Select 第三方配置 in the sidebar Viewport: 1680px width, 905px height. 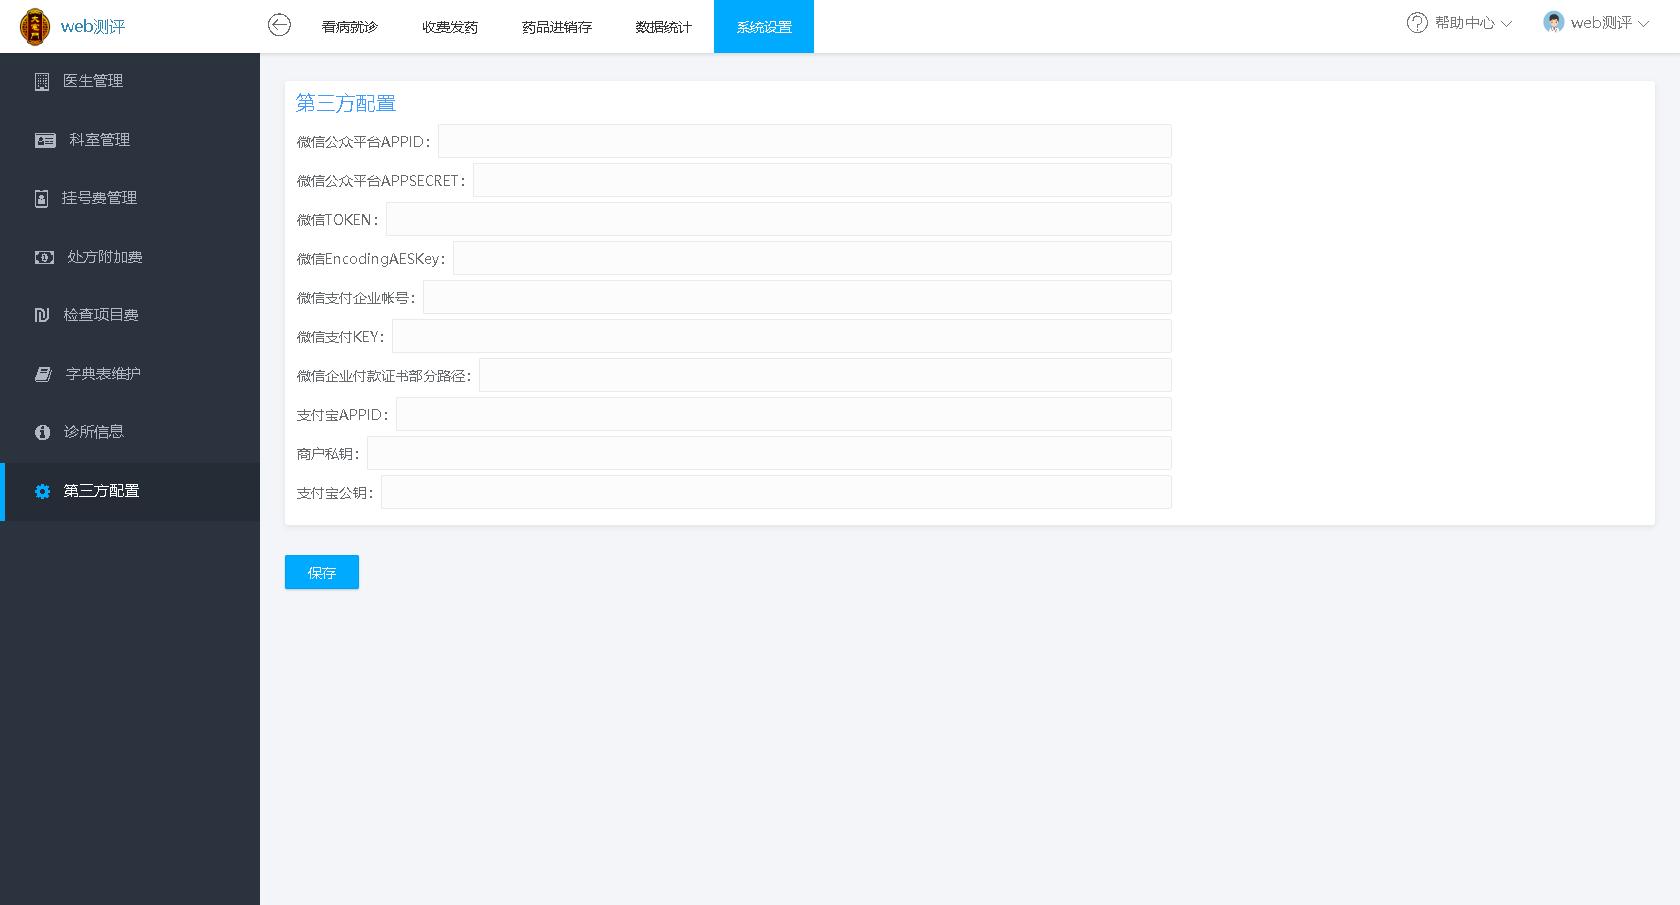tap(130, 491)
